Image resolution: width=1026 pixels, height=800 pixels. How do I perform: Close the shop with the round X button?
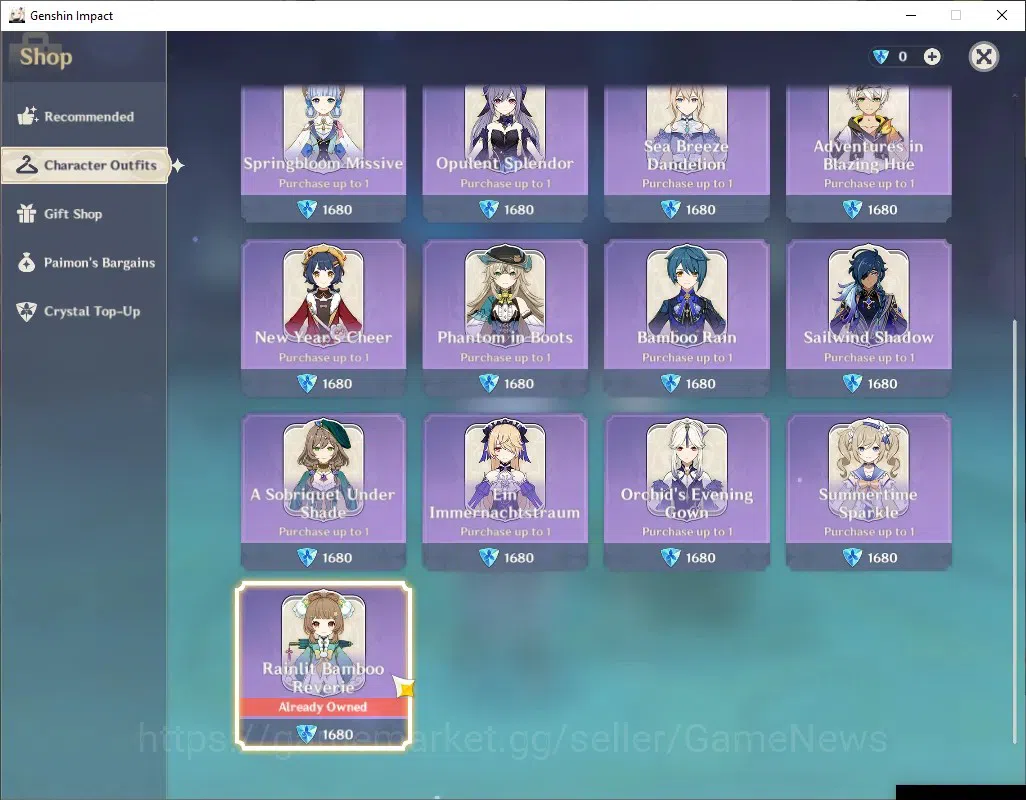click(983, 57)
